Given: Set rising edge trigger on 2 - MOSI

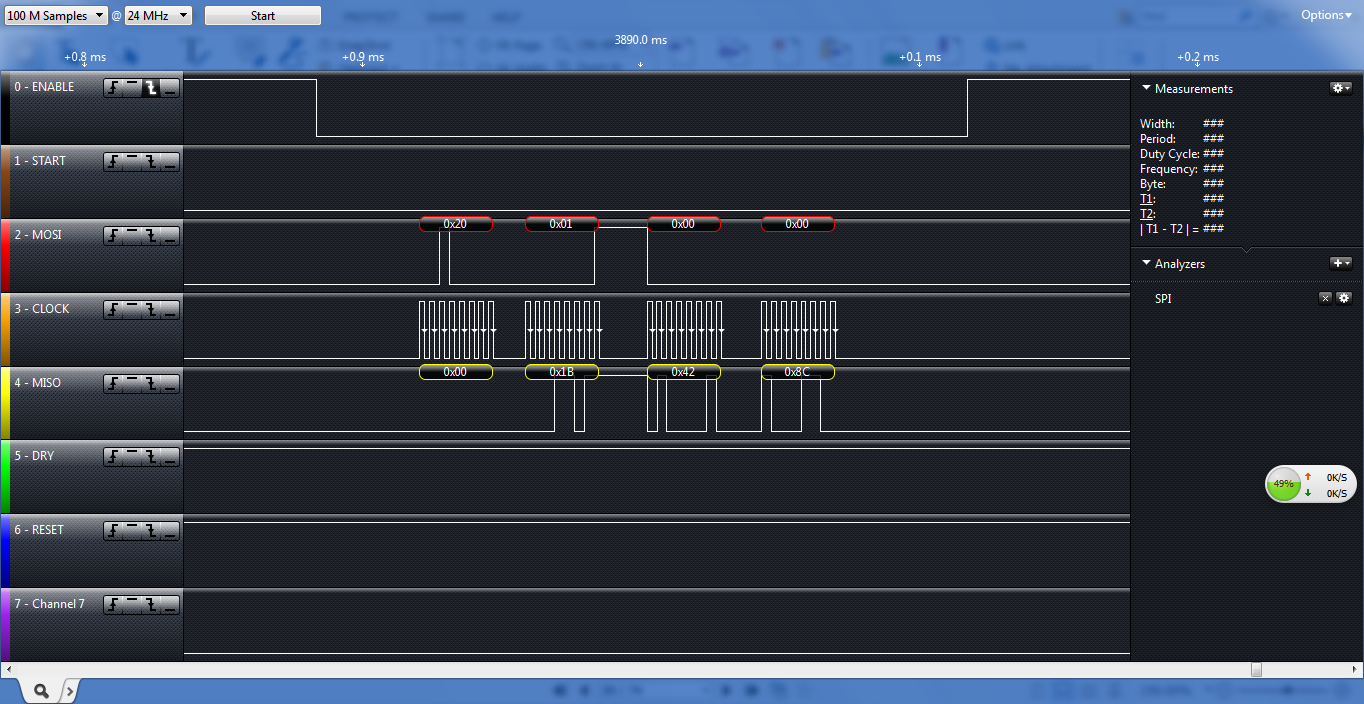Looking at the screenshot, I should coord(113,235).
